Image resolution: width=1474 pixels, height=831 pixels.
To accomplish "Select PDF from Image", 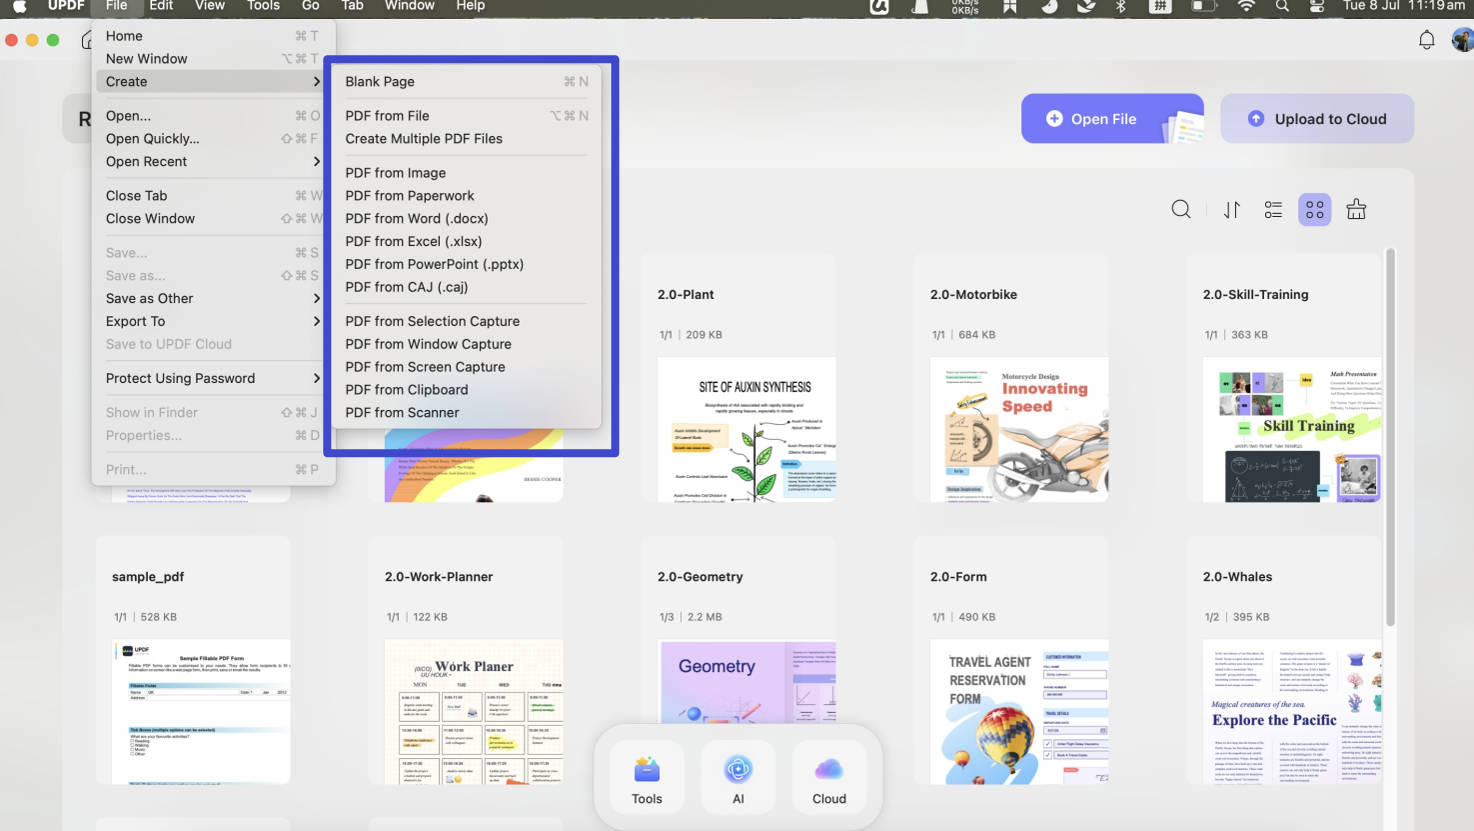I will click(466, 173).
